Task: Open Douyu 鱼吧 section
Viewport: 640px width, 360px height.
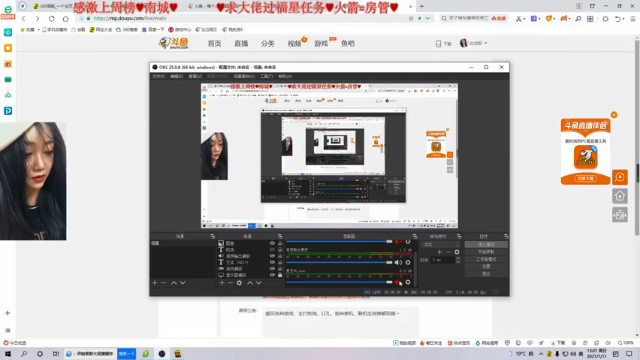Action: (348, 43)
